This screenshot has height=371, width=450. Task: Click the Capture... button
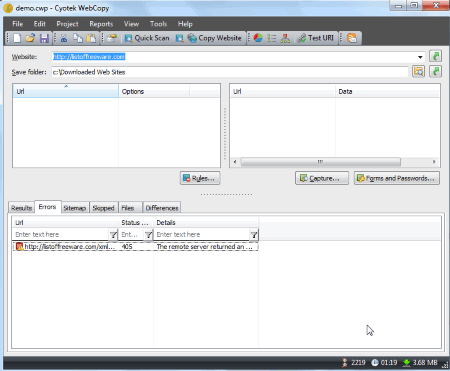click(322, 178)
